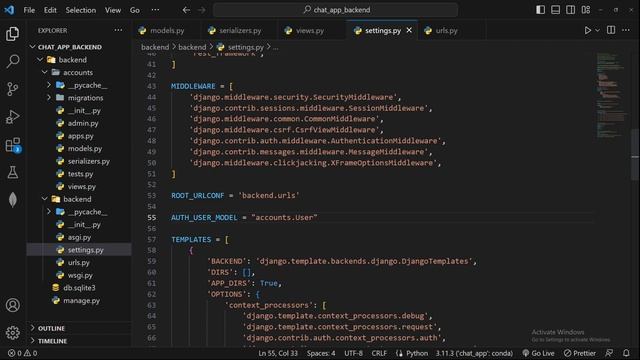Open the Source Control view
This screenshot has height=360, width=640.
(x=13, y=89)
